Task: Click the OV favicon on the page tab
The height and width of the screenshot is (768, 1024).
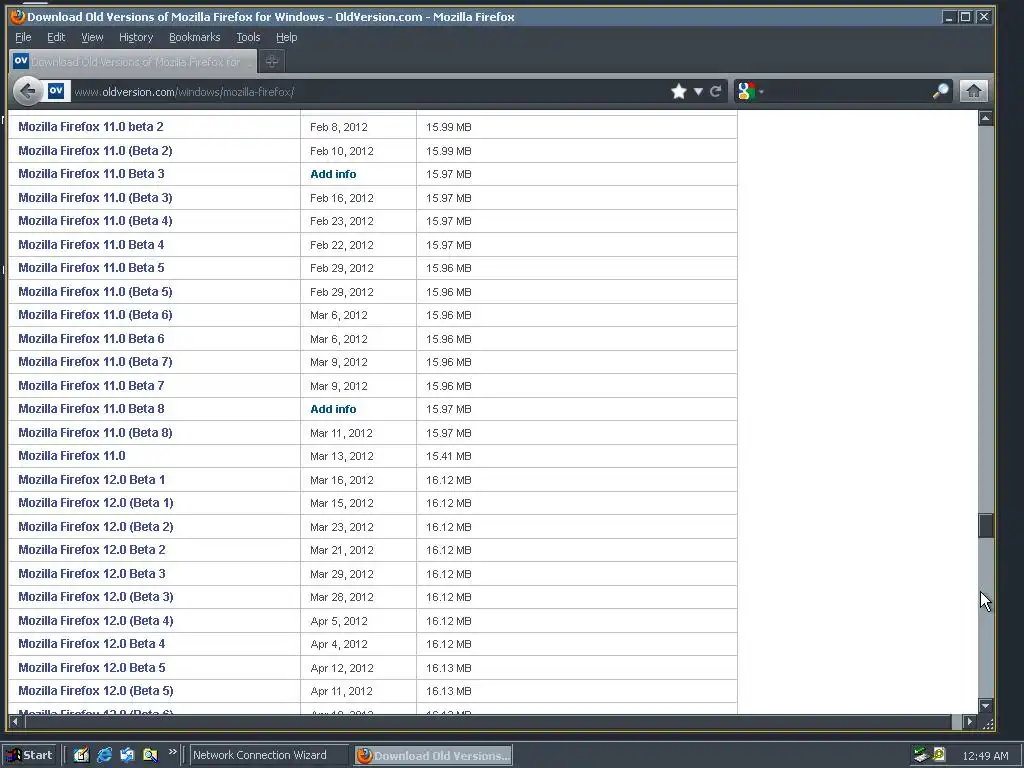Action: tap(21, 61)
